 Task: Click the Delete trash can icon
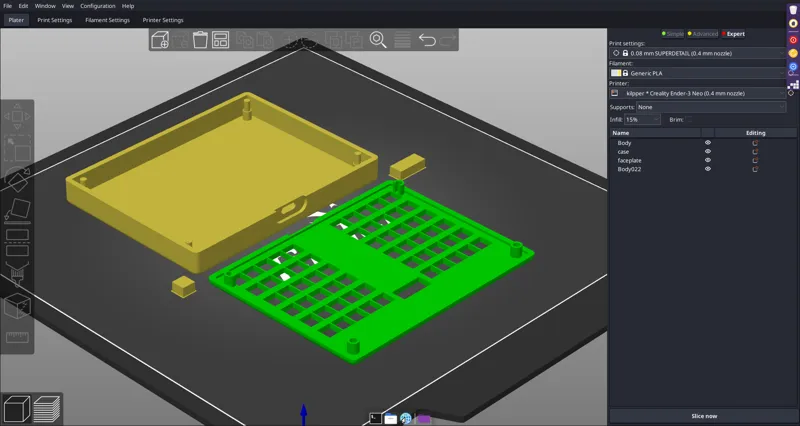pos(200,40)
